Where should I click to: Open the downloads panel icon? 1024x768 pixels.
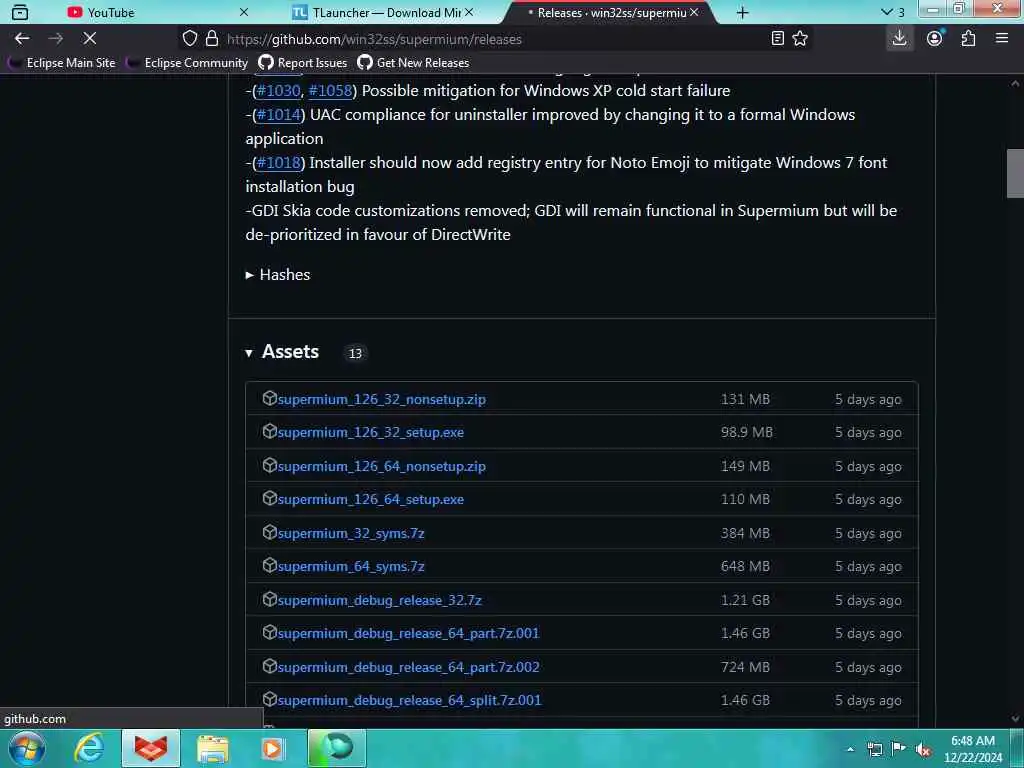[899, 39]
